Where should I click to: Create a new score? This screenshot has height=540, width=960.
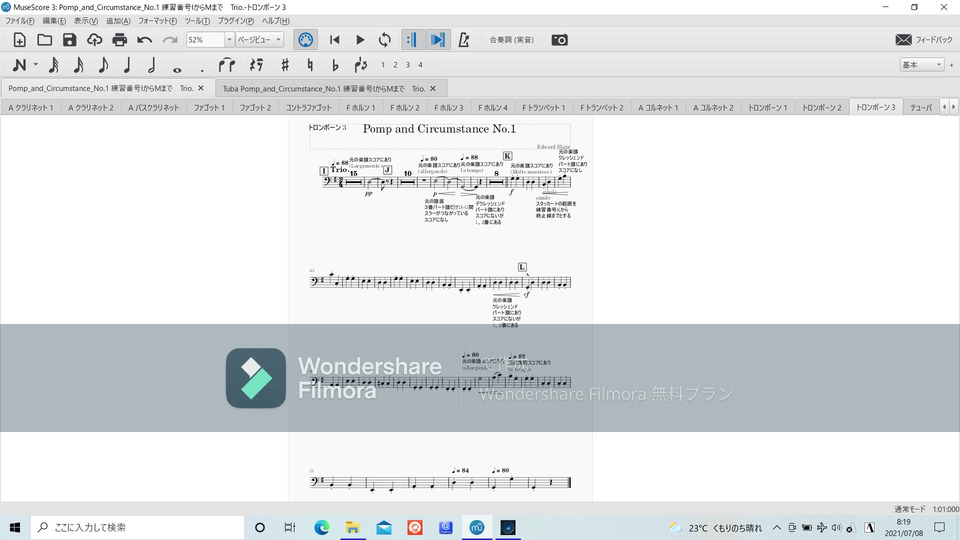pos(20,40)
